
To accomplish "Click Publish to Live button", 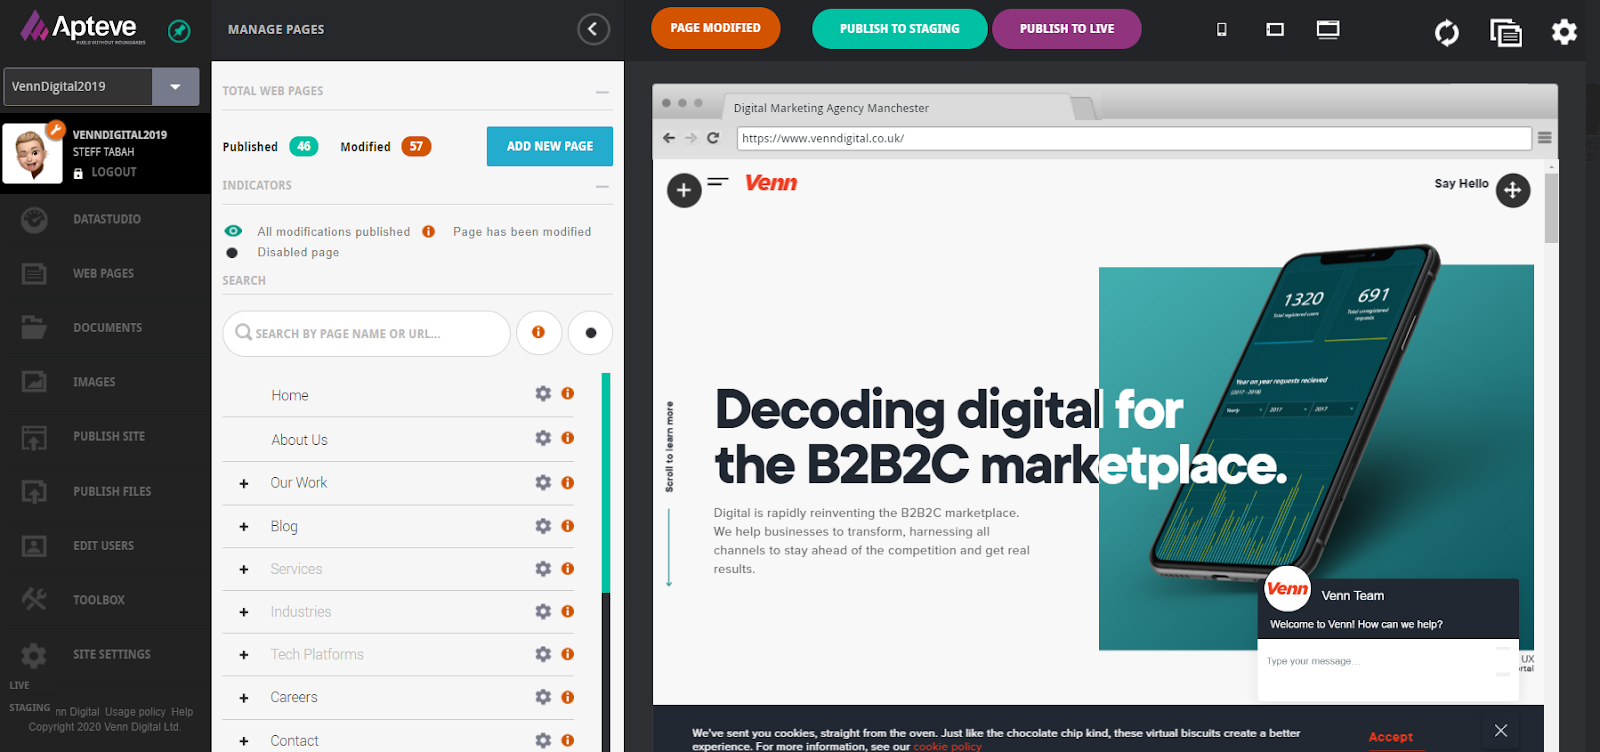I will point(1067,29).
